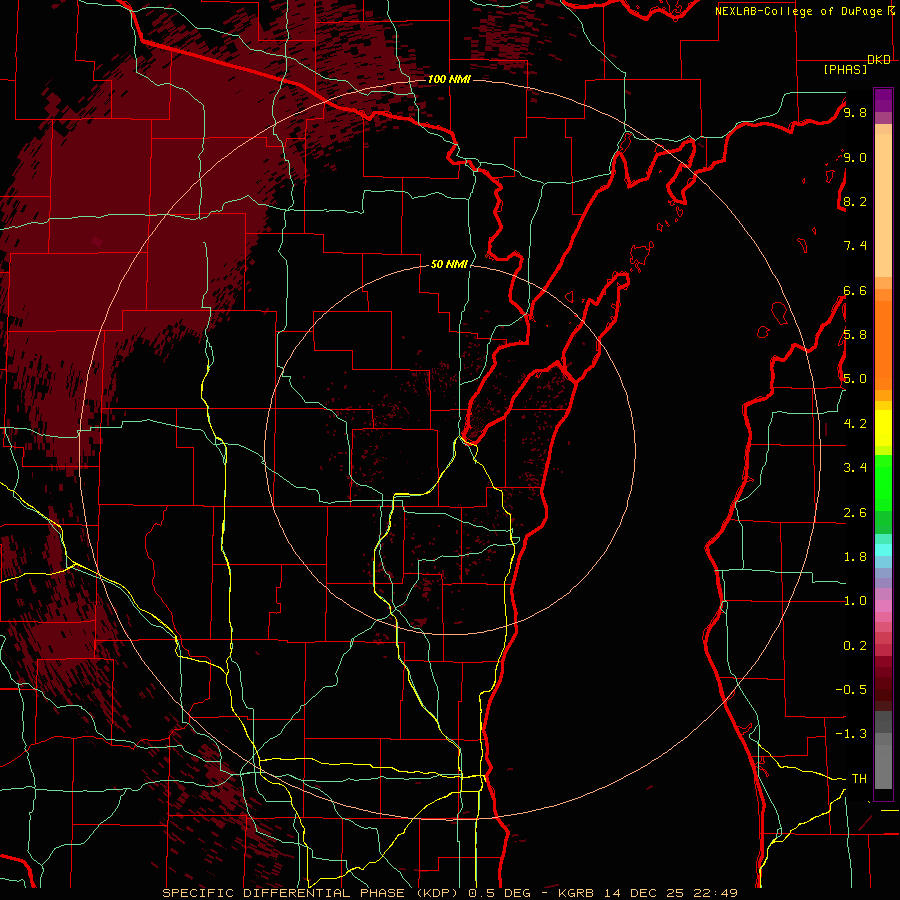The height and width of the screenshot is (900, 900).
Task: Click the "0.2" value on the color scale
Action: pos(855,646)
